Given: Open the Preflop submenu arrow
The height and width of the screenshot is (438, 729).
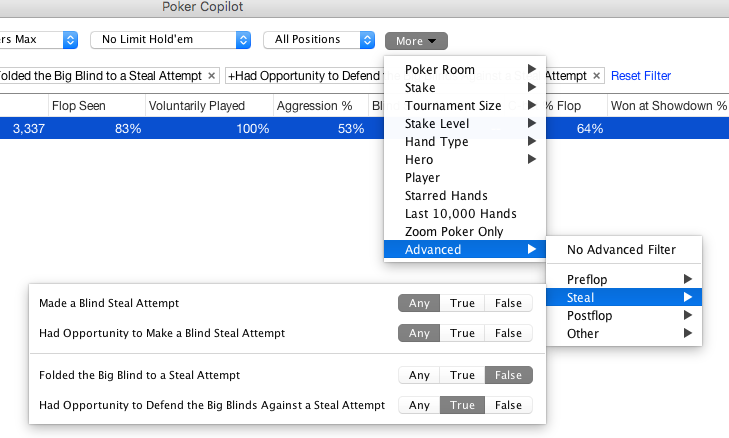Looking at the screenshot, I should click(688, 279).
